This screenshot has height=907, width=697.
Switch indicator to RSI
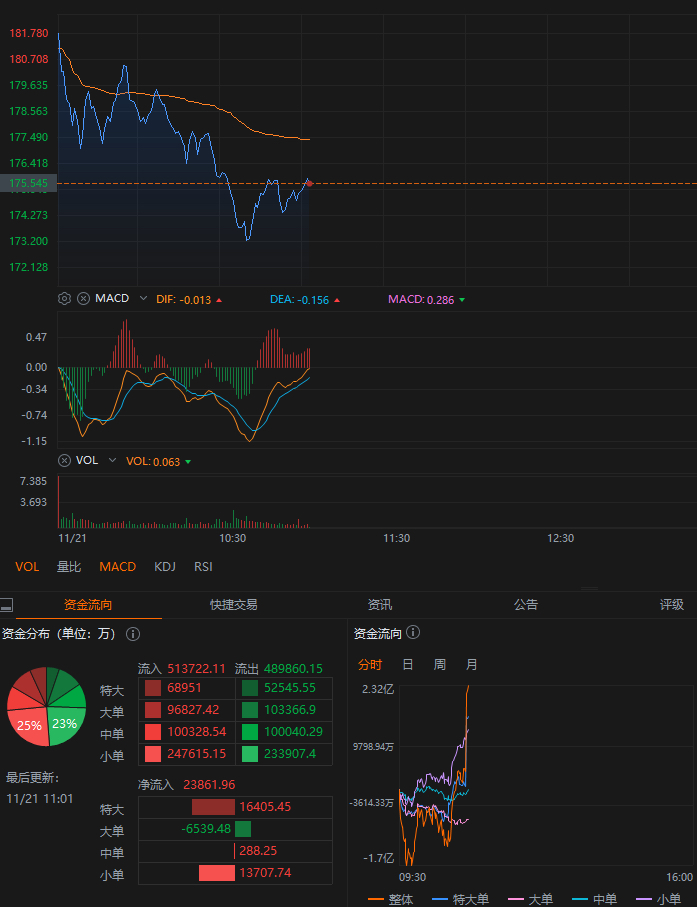[x=203, y=567]
